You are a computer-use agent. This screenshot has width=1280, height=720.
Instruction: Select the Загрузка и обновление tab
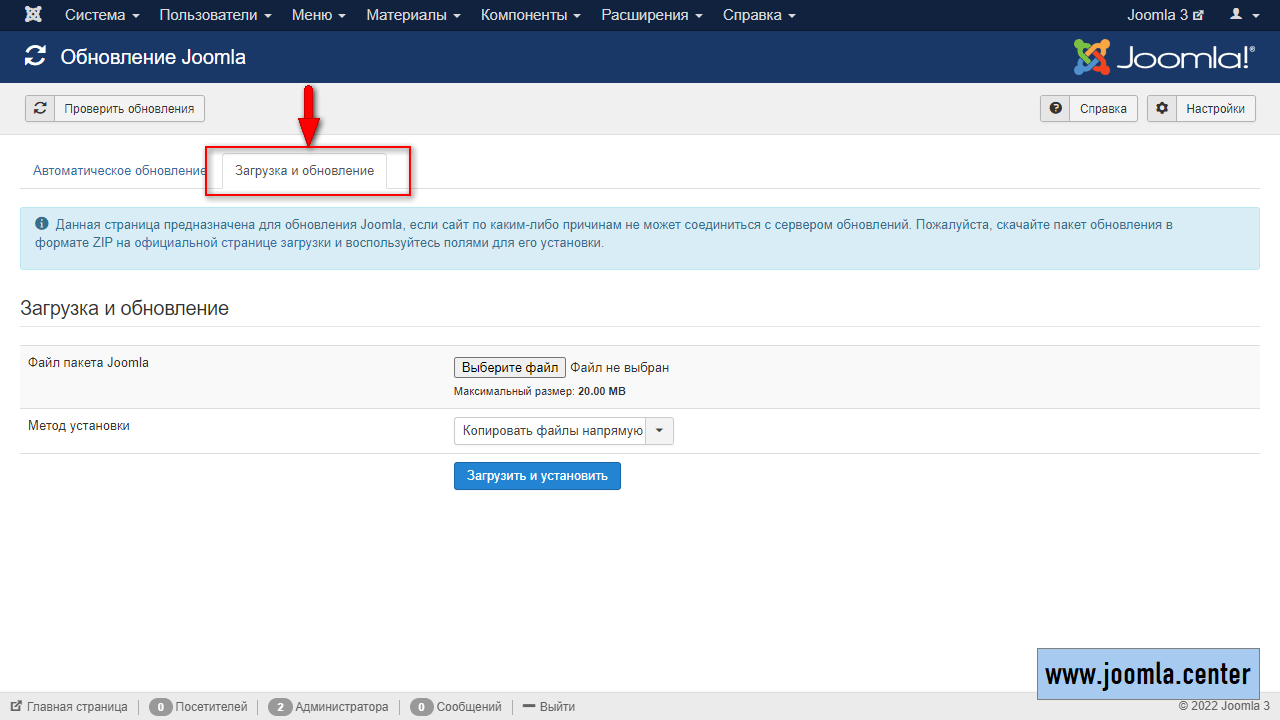304,170
